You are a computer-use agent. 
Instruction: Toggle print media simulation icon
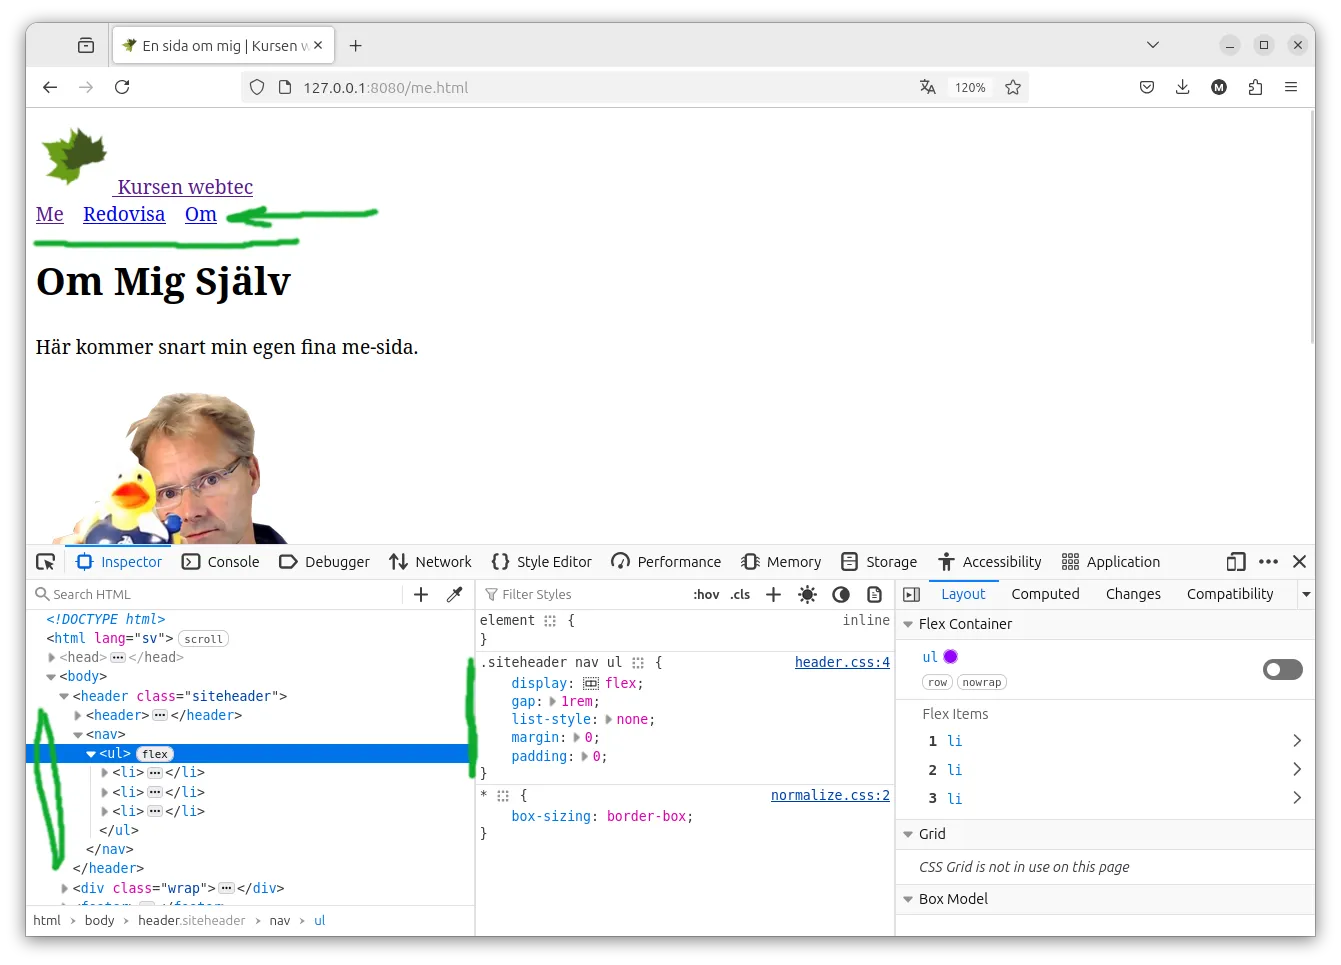[874, 594]
